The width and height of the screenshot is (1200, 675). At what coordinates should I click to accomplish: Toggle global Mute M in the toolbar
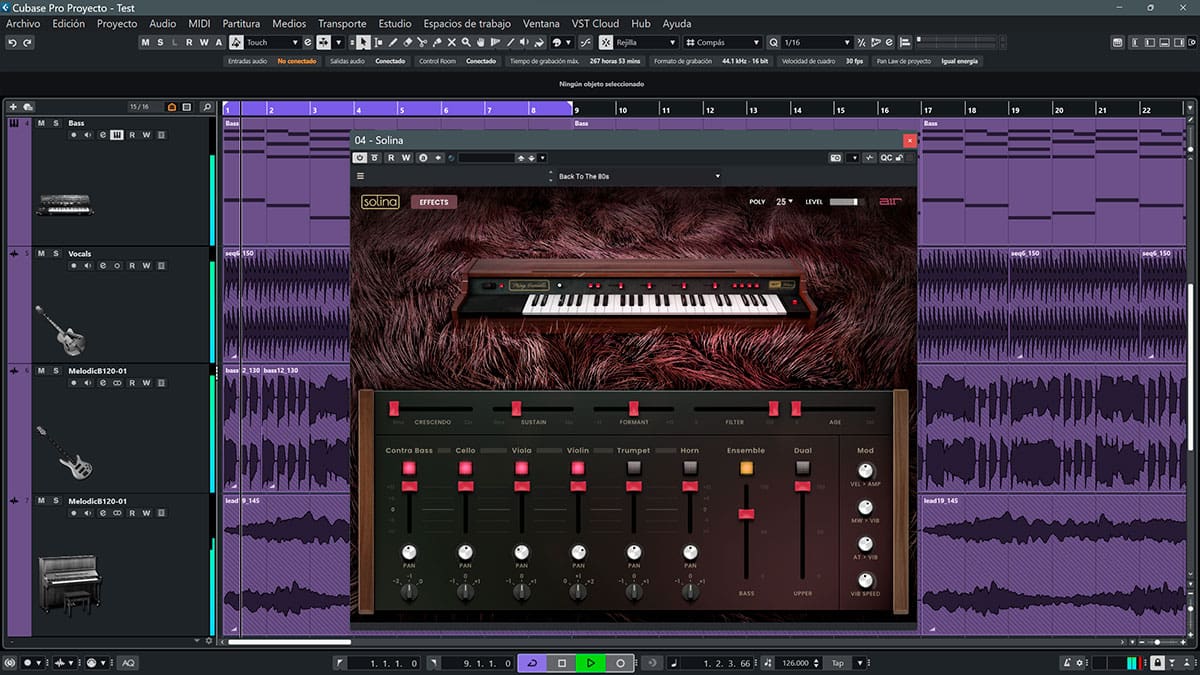[146, 43]
